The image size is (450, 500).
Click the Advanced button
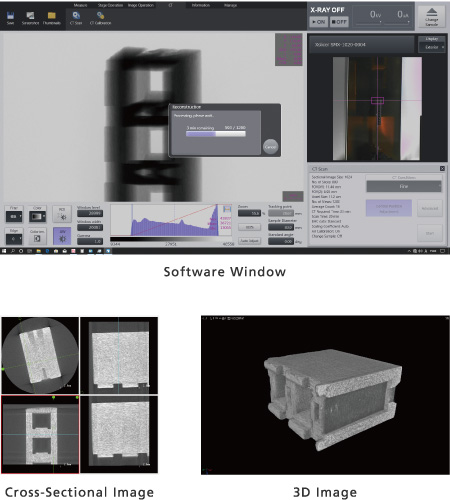[430, 208]
